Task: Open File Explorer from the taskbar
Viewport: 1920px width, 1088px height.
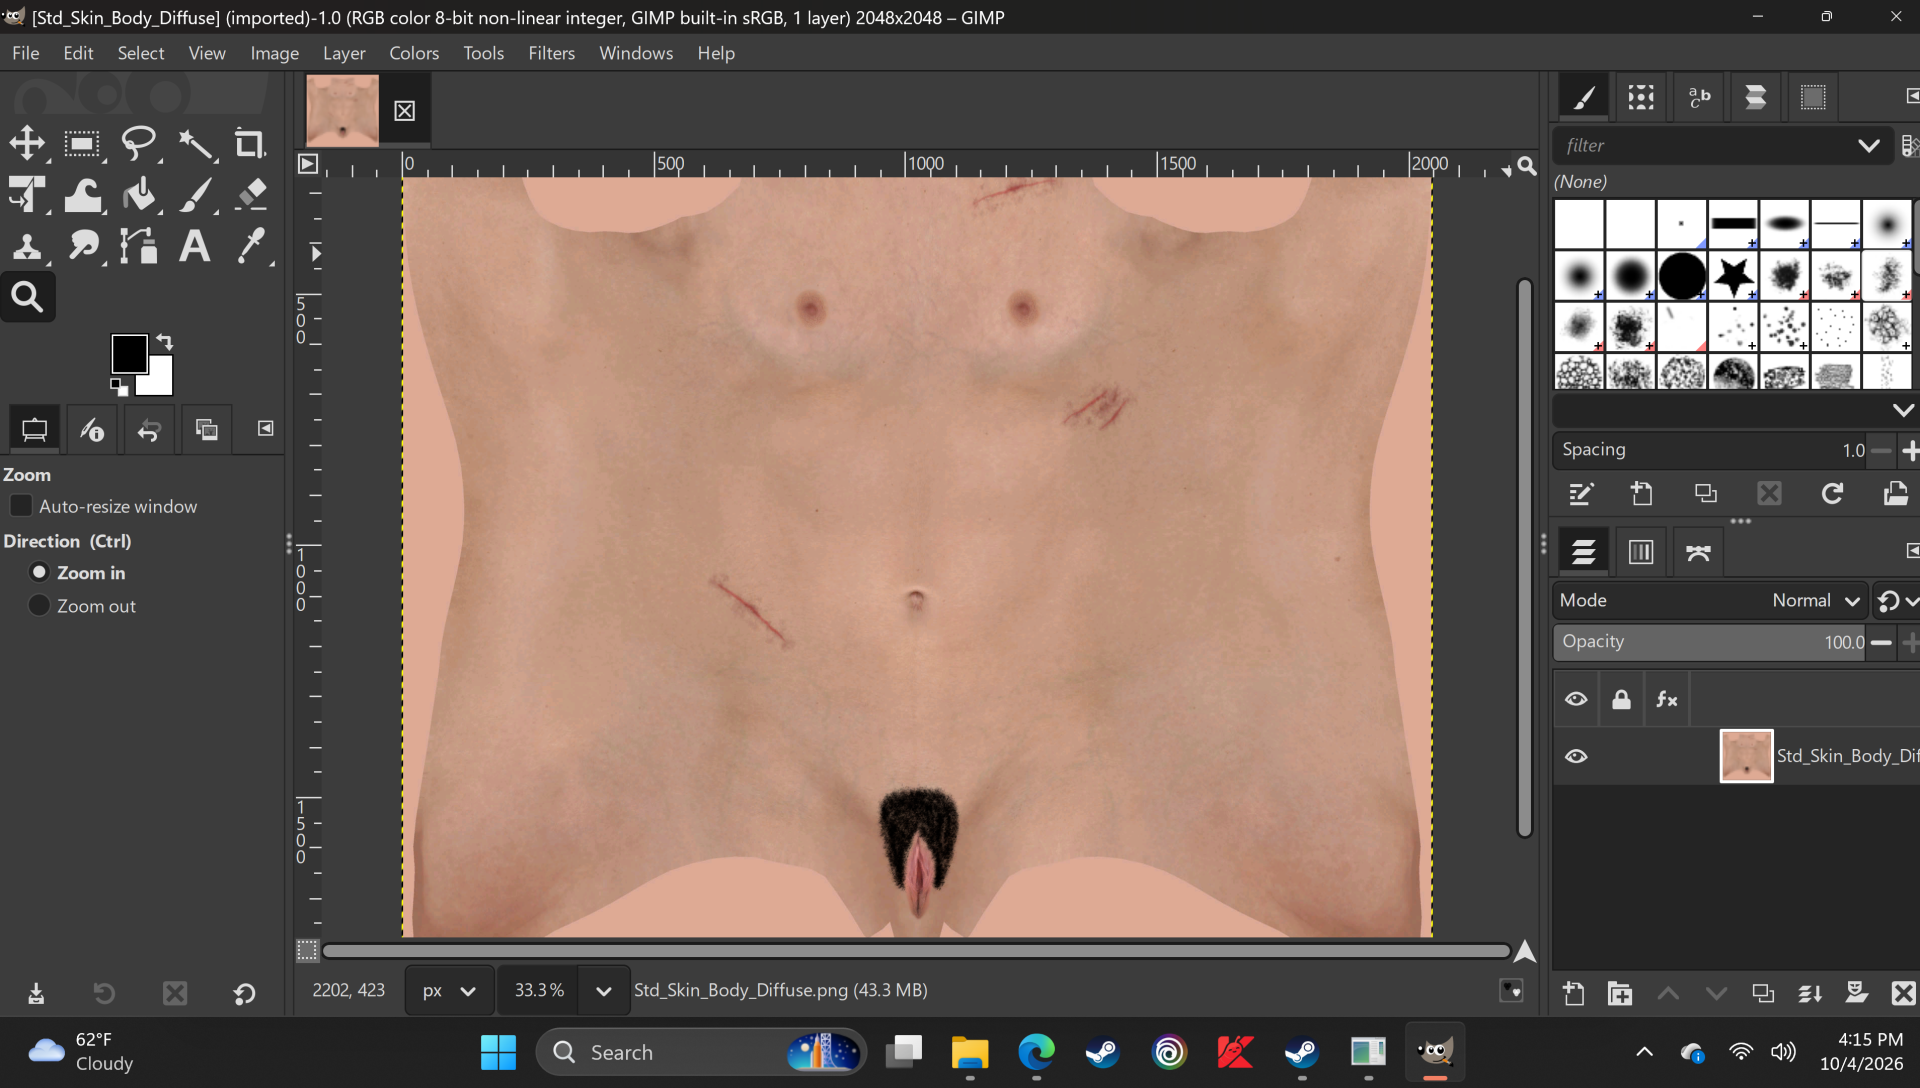Action: [x=969, y=1052]
